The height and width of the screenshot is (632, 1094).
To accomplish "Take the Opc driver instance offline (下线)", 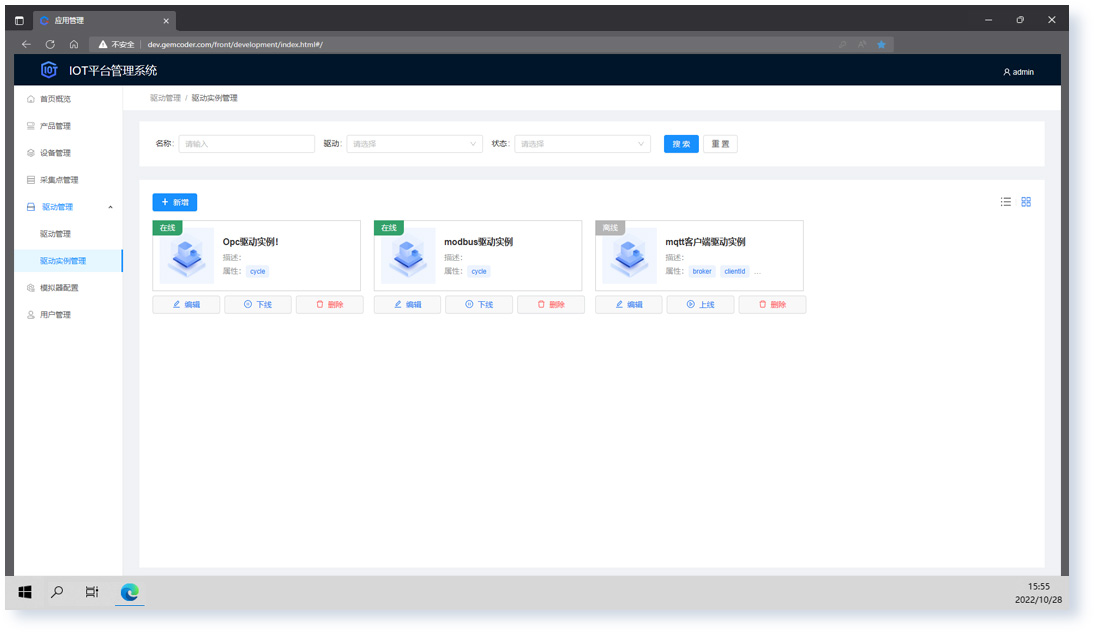I will (x=258, y=305).
